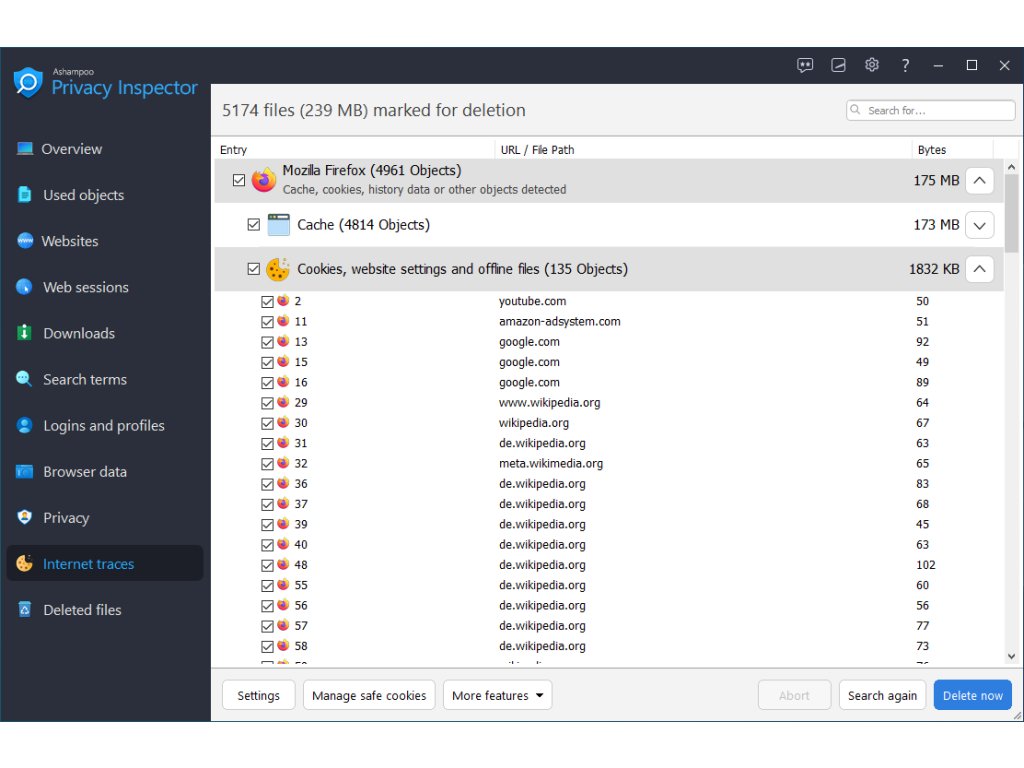
Task: Uncheck the Mozilla Firefox group checkbox
Action: 238,181
